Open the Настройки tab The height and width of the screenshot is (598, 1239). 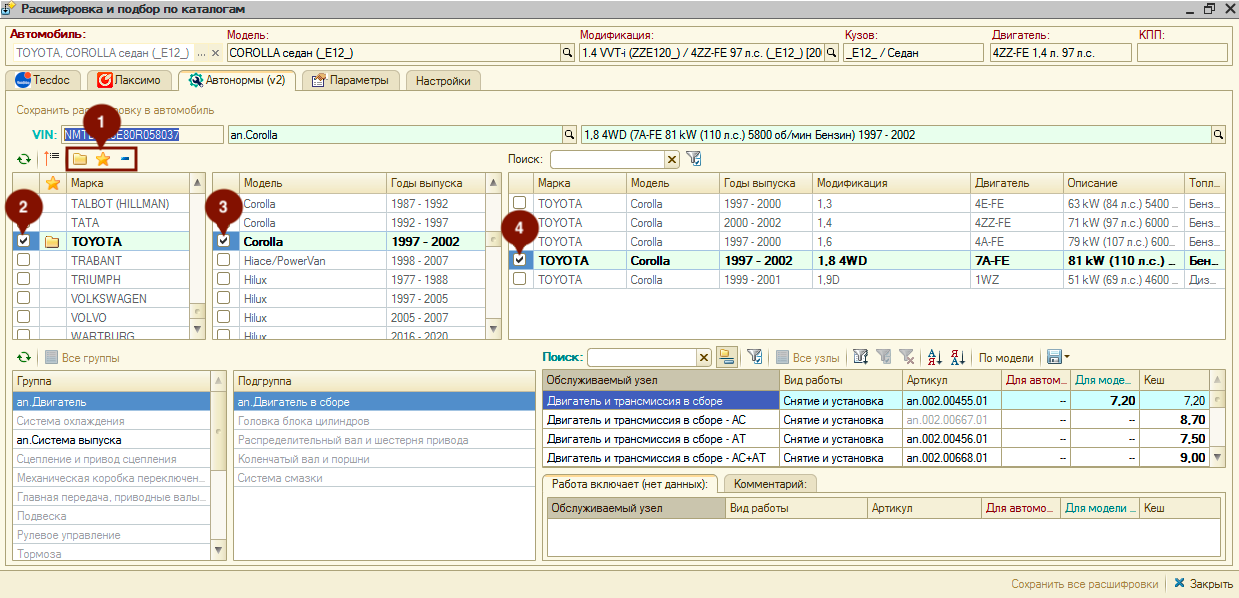443,80
